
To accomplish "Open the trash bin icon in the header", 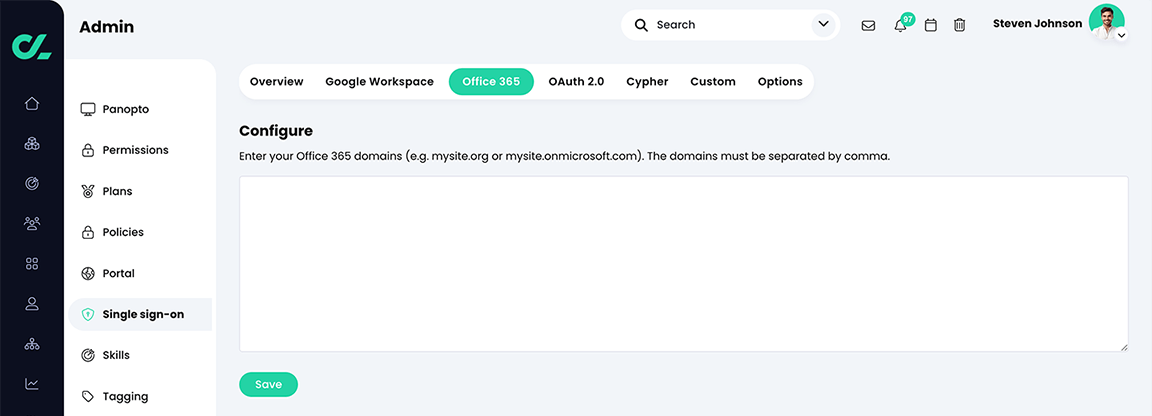I will [960, 26].
